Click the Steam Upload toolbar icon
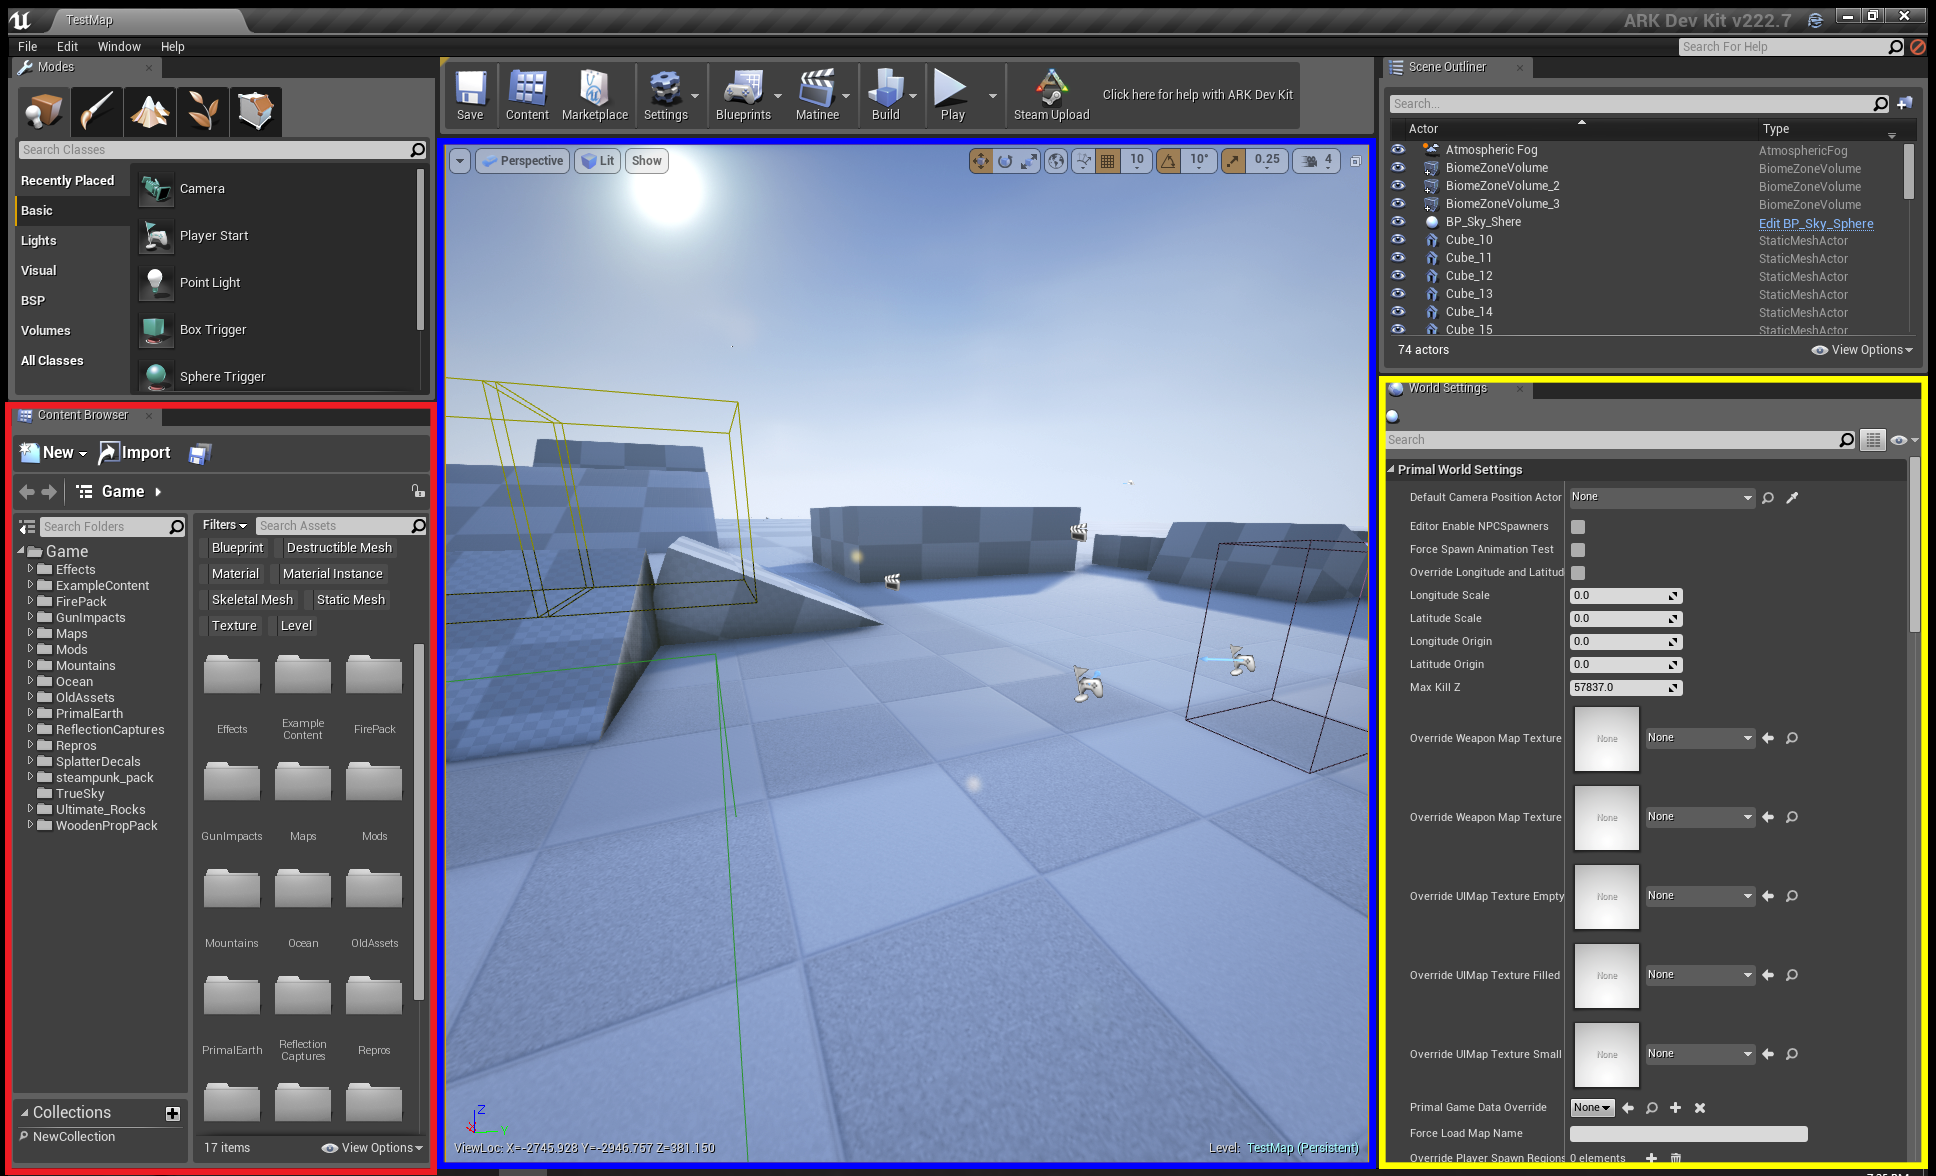This screenshot has height=1176, width=1936. click(x=1051, y=90)
